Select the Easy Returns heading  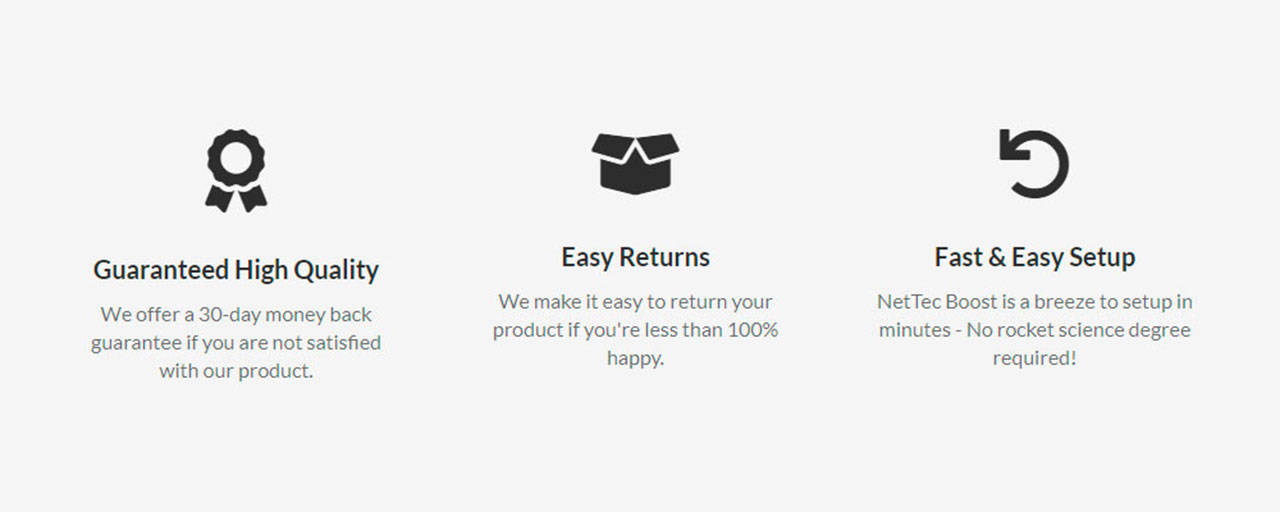coord(635,257)
